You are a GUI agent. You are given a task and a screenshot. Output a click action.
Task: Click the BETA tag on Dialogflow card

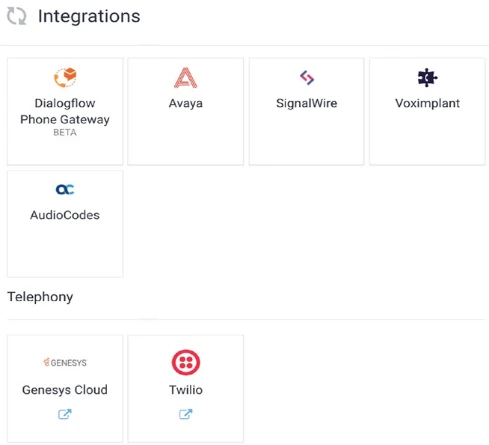[65, 133]
